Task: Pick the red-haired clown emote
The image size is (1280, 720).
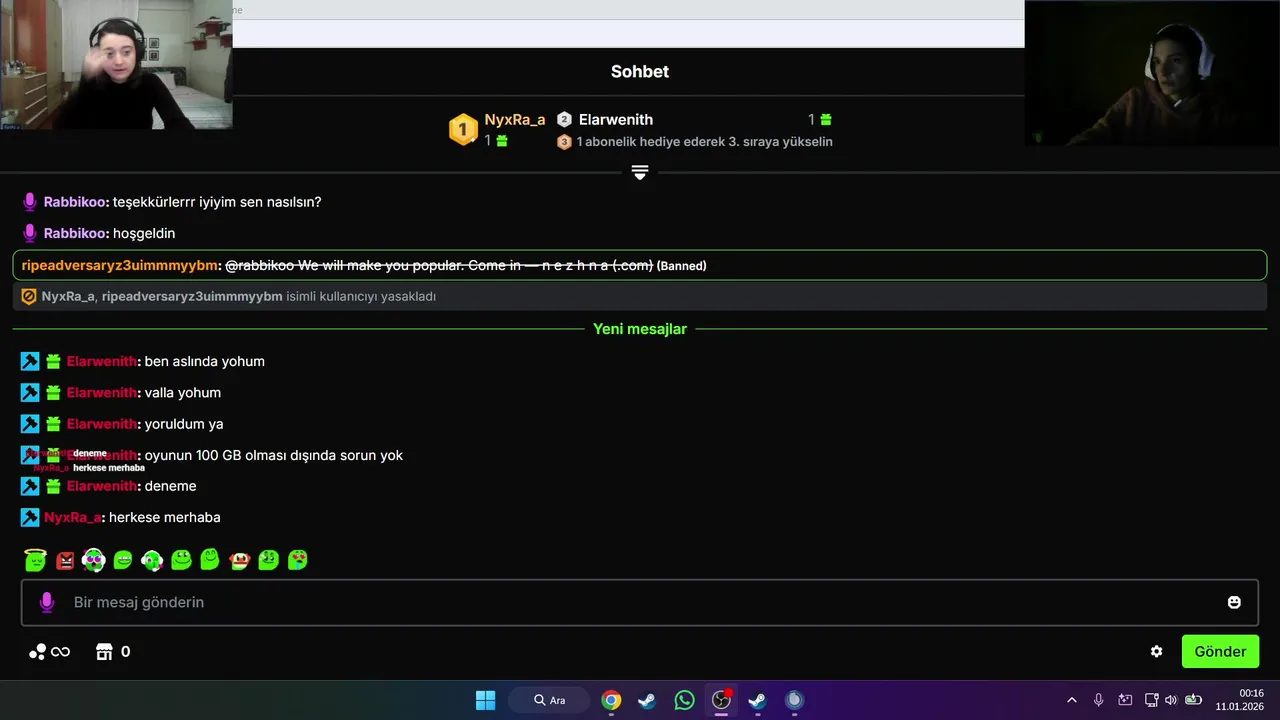Action: coord(239,560)
